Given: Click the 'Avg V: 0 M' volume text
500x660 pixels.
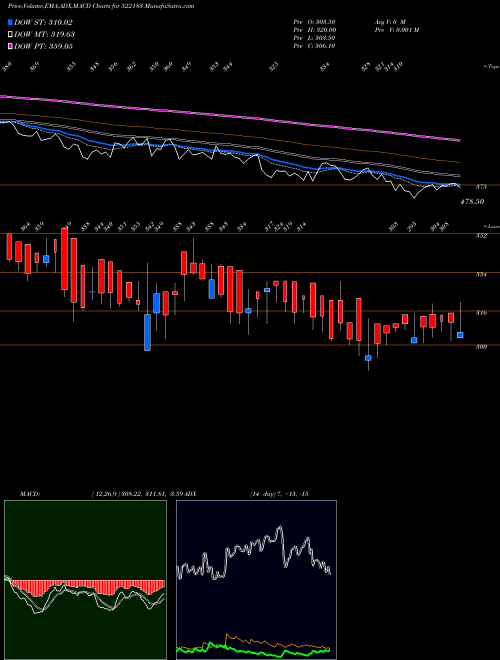Looking at the screenshot, I should click(x=390, y=22).
